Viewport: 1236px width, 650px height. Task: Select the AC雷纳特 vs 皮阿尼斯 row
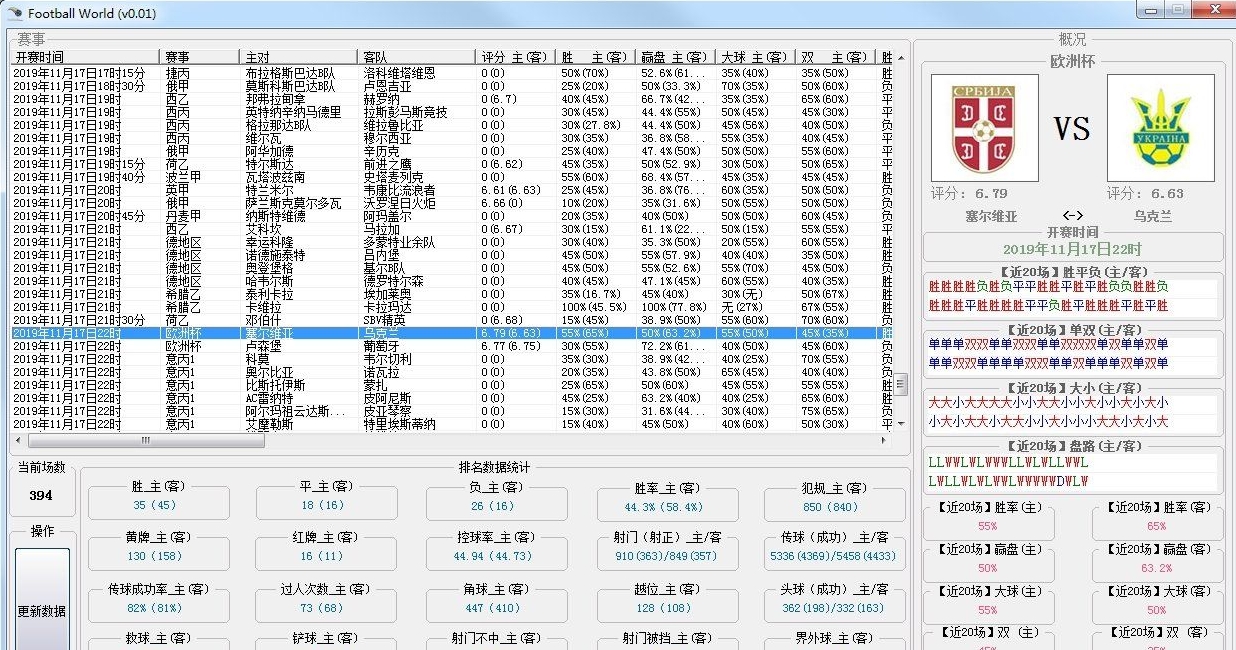[x=453, y=398]
